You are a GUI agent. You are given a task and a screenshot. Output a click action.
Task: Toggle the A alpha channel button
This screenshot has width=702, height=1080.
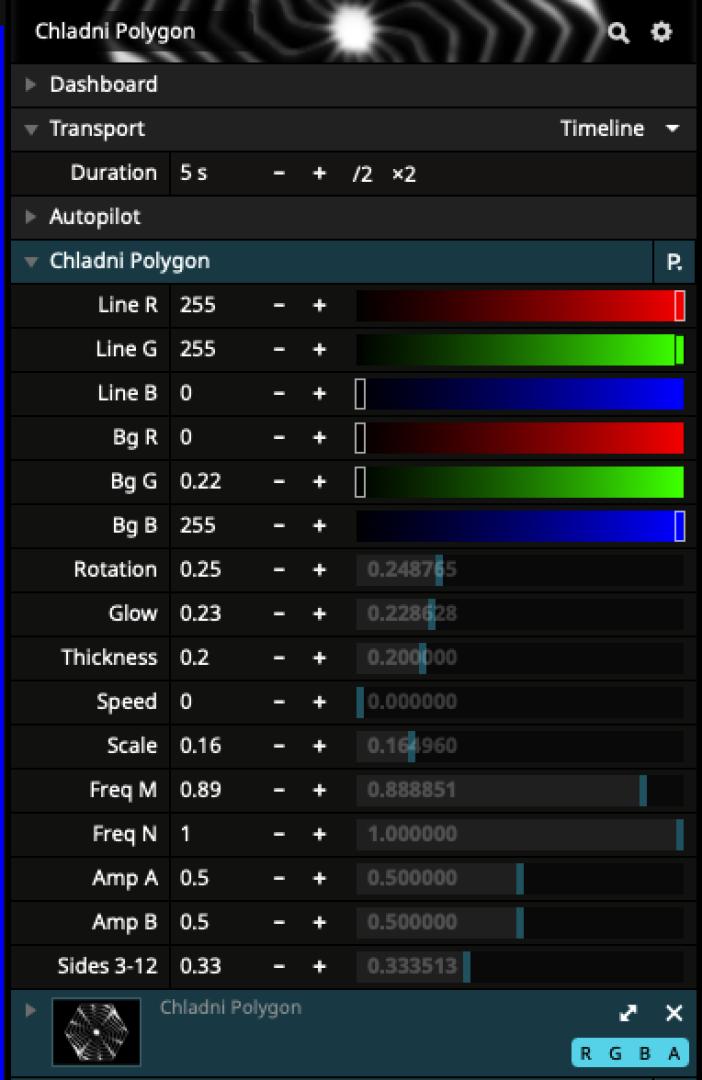point(673,1052)
